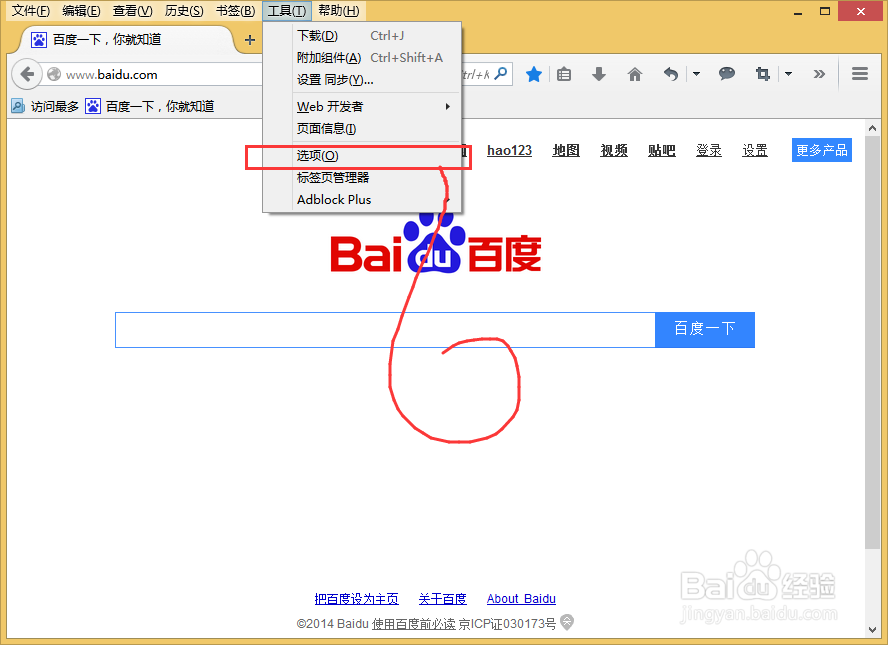
Task: Click the crop screenshot toolbar icon
Action: [763, 74]
